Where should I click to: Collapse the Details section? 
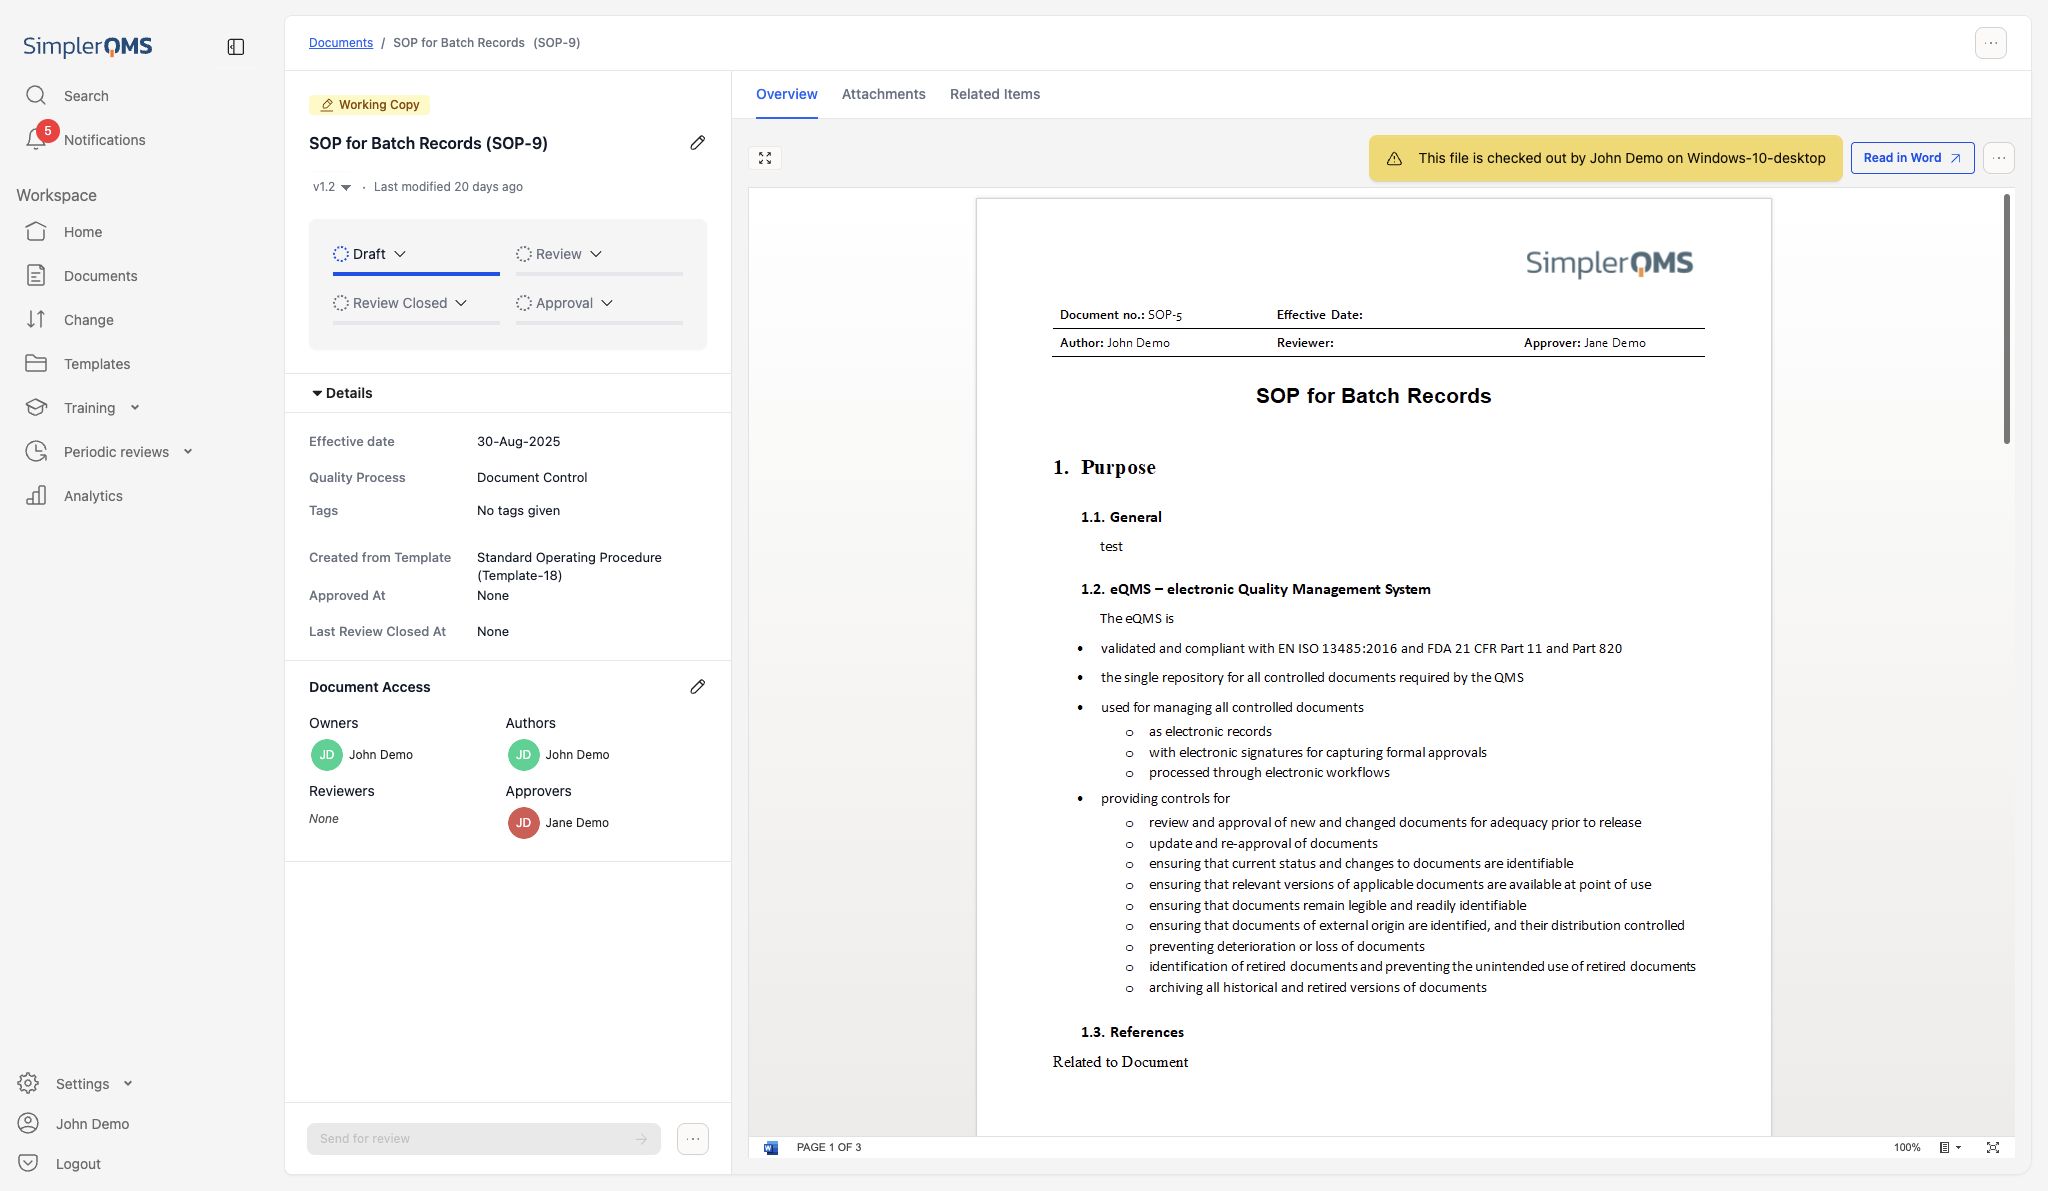pos(343,393)
